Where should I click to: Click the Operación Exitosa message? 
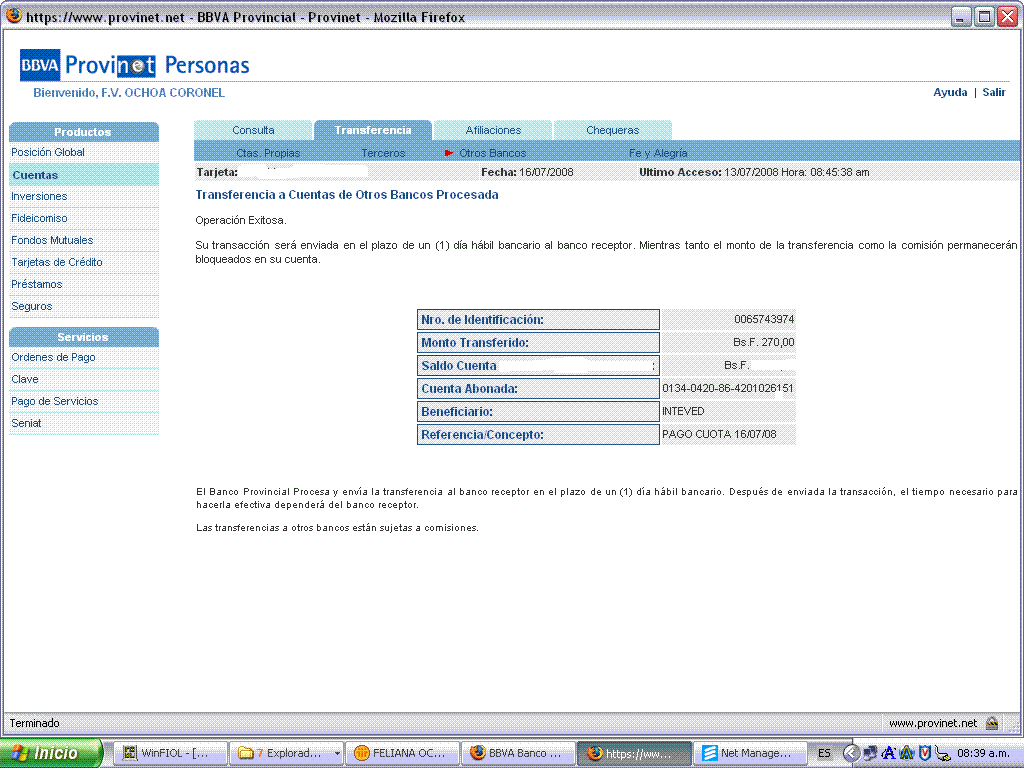[x=241, y=220]
